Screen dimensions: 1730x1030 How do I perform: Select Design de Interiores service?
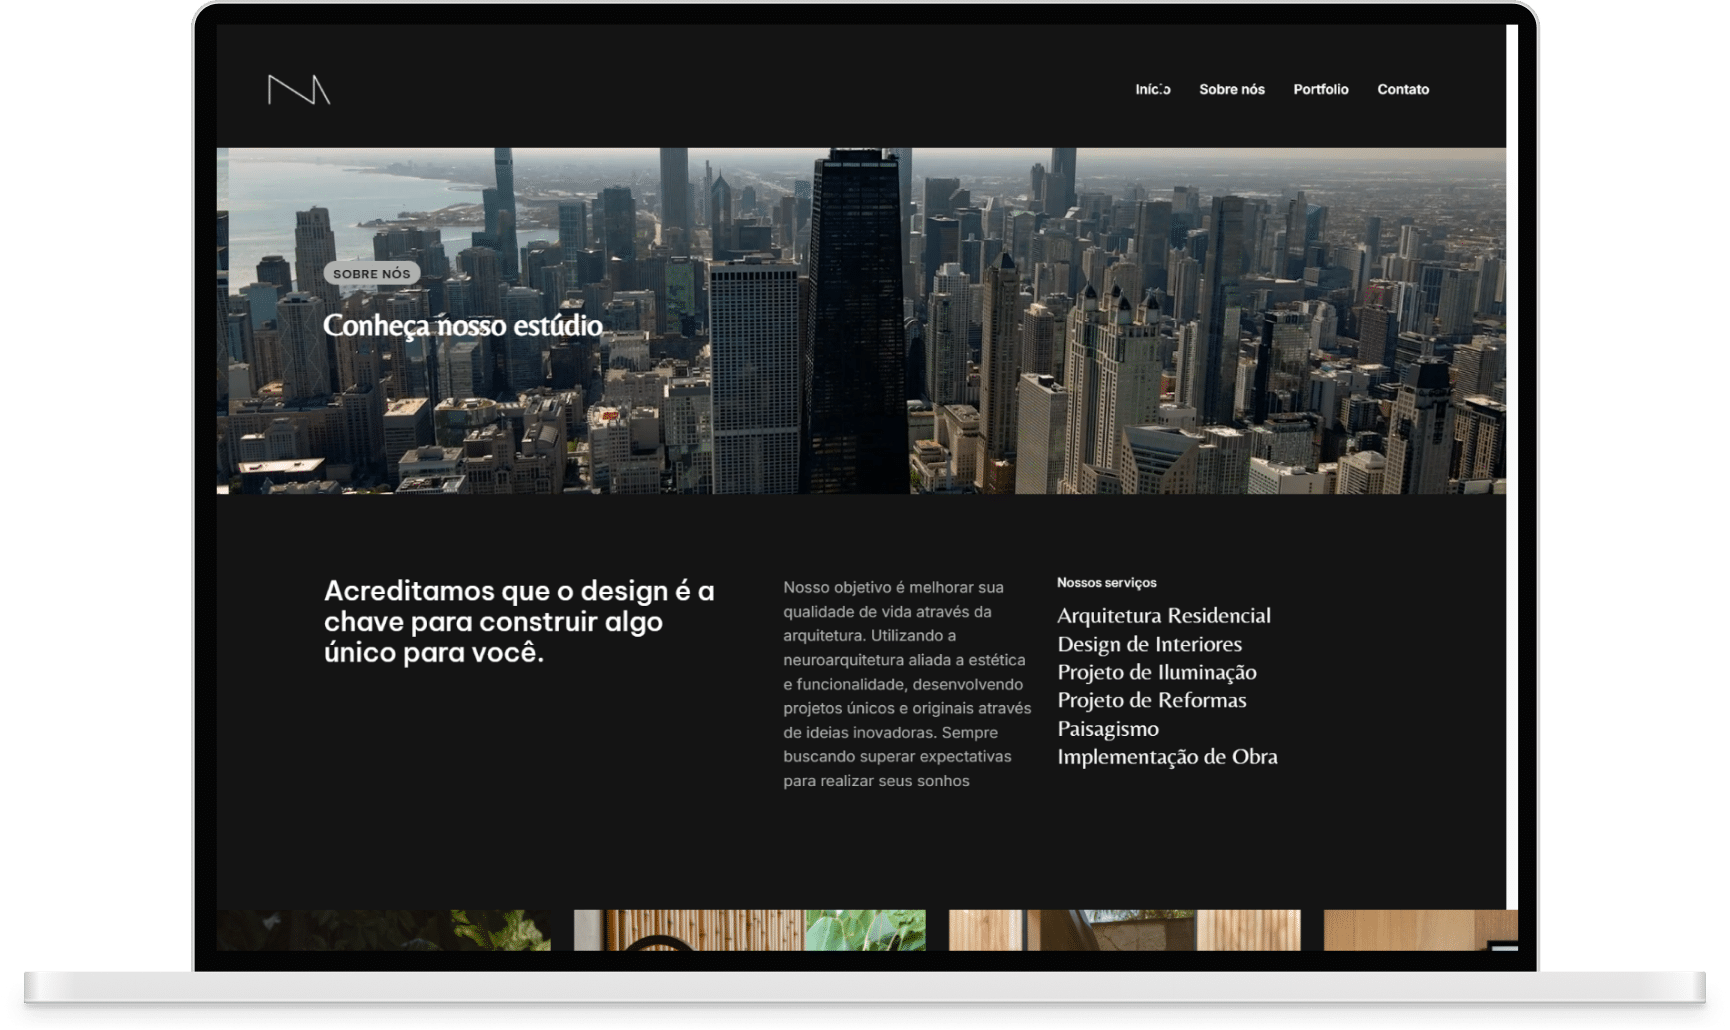tap(1149, 644)
